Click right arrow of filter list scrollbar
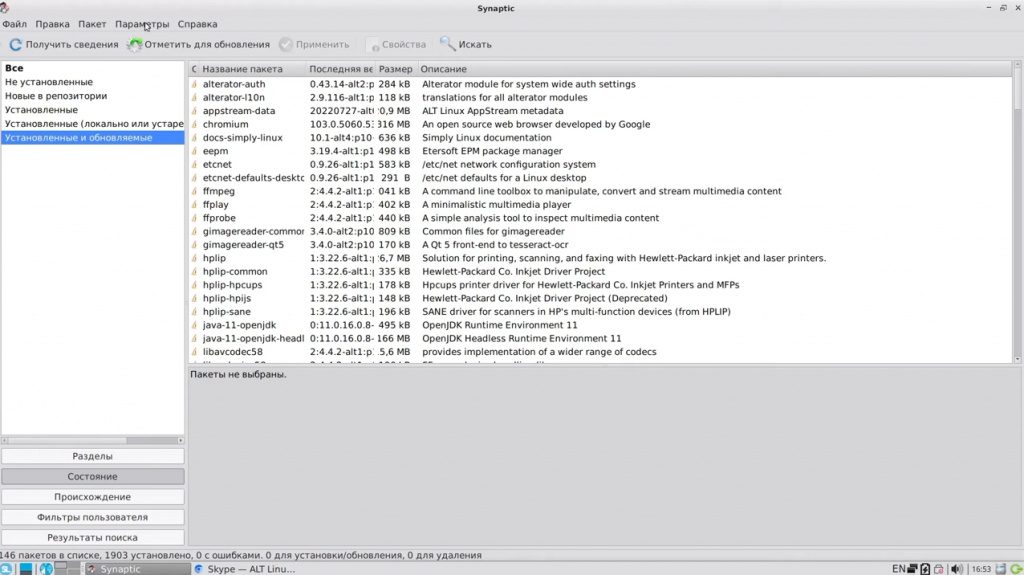The height and width of the screenshot is (575, 1024). point(181,440)
